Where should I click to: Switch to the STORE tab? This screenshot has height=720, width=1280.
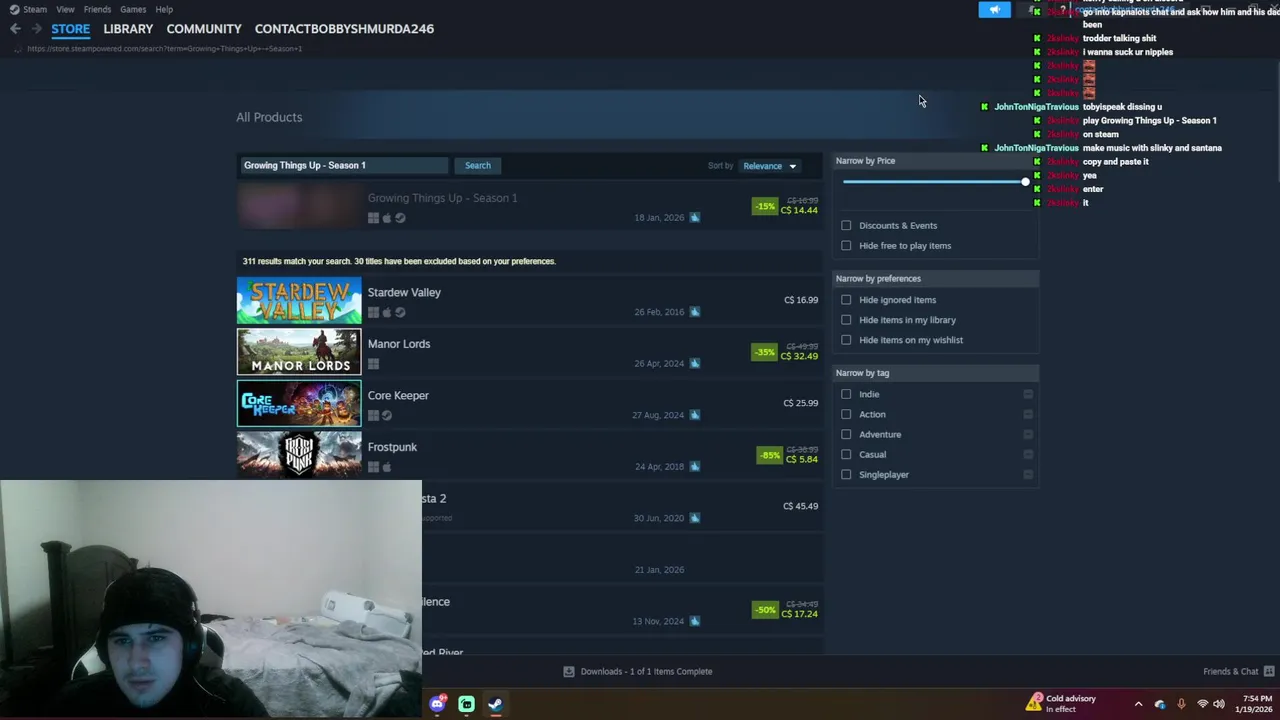point(70,29)
